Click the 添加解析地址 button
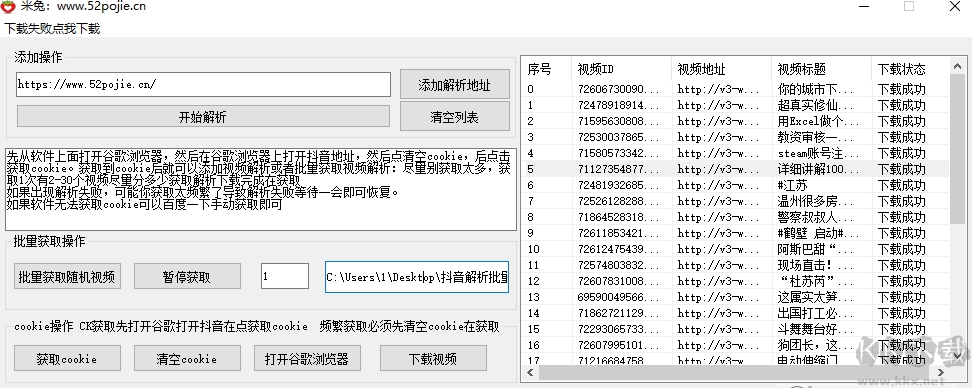The width and height of the screenshot is (972, 388). 454,85
